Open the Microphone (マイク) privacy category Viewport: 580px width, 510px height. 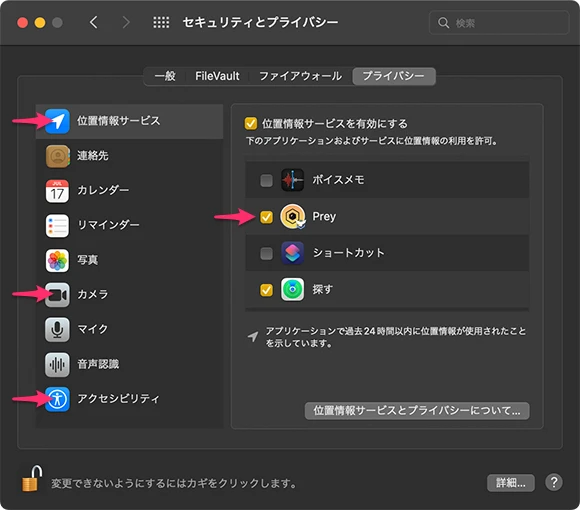tap(129, 329)
